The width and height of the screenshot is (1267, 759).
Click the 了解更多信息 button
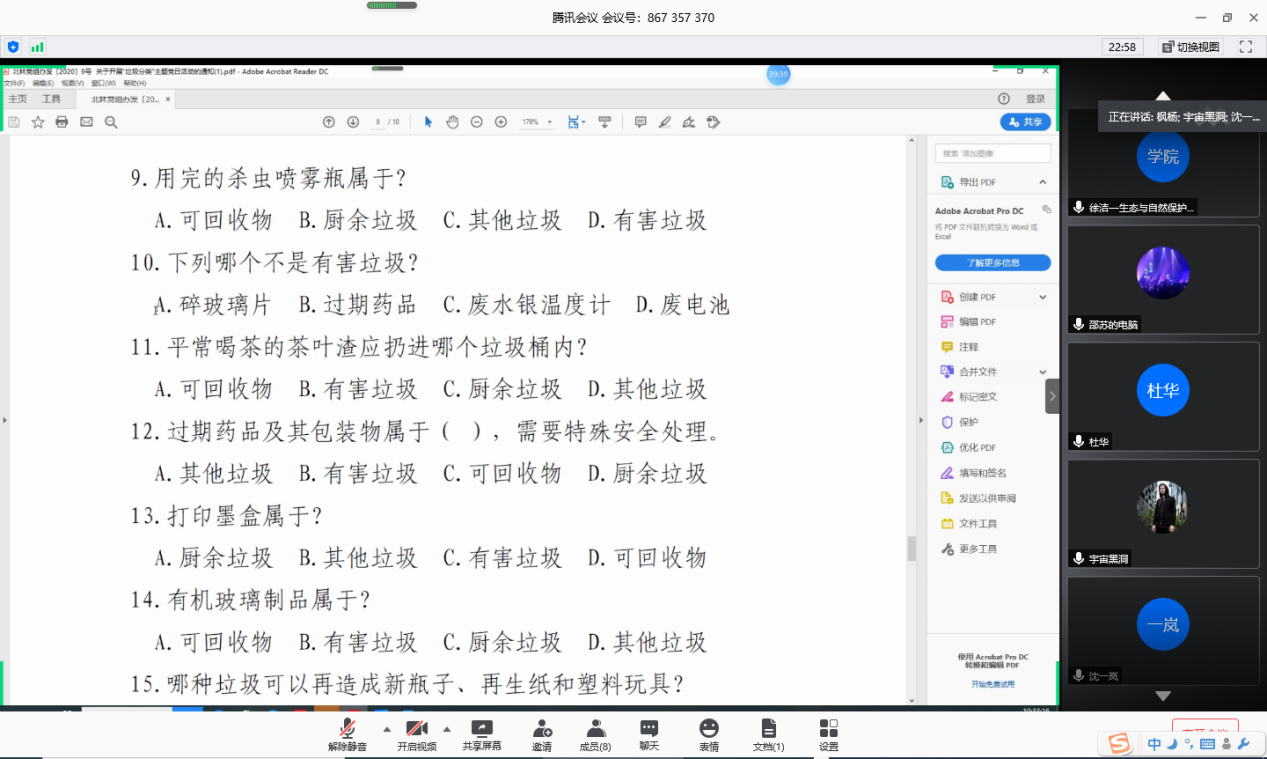(992, 263)
